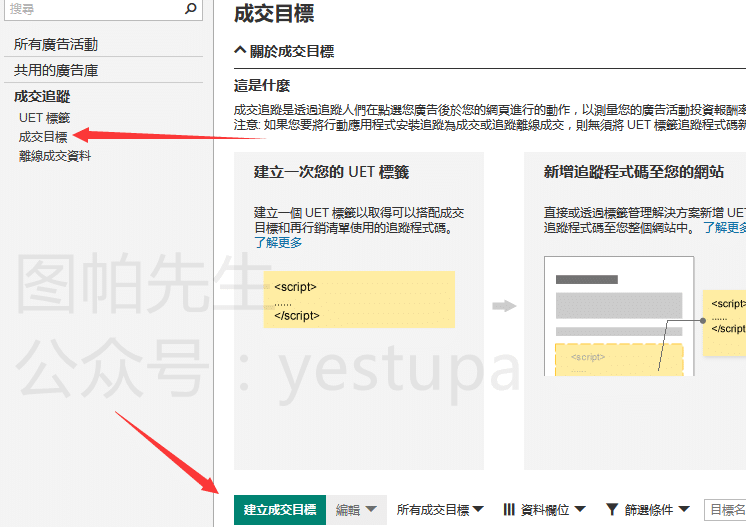Click the webpage mockup illustration
The width and height of the screenshot is (746, 527).
coord(619,316)
